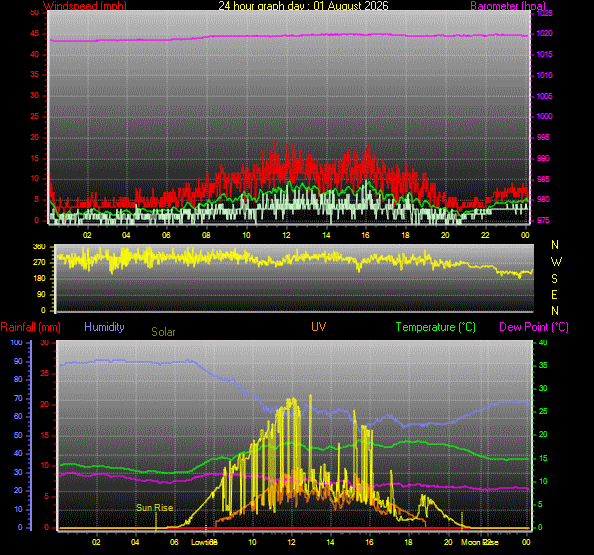Screen dimensions: 594x555
Task: Click the bottom compass letter "N"
Action: pyautogui.click(x=555, y=311)
